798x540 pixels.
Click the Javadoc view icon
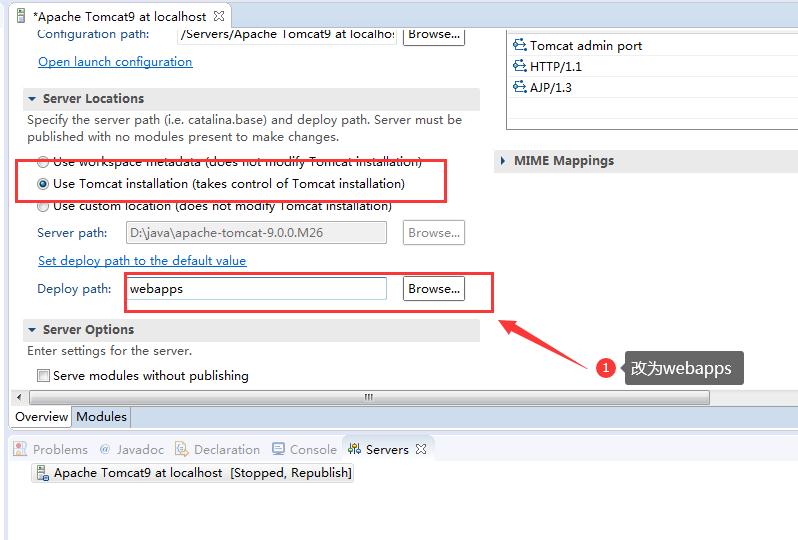click(x=105, y=449)
